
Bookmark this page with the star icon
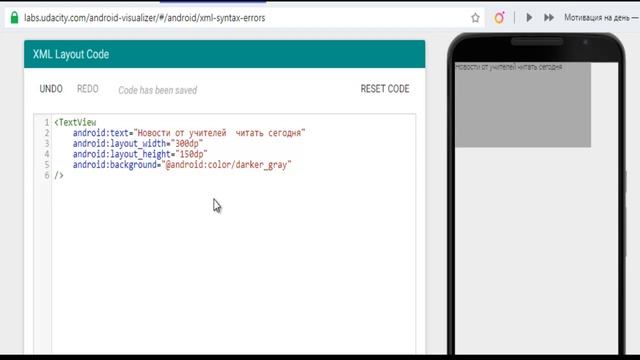point(475,18)
